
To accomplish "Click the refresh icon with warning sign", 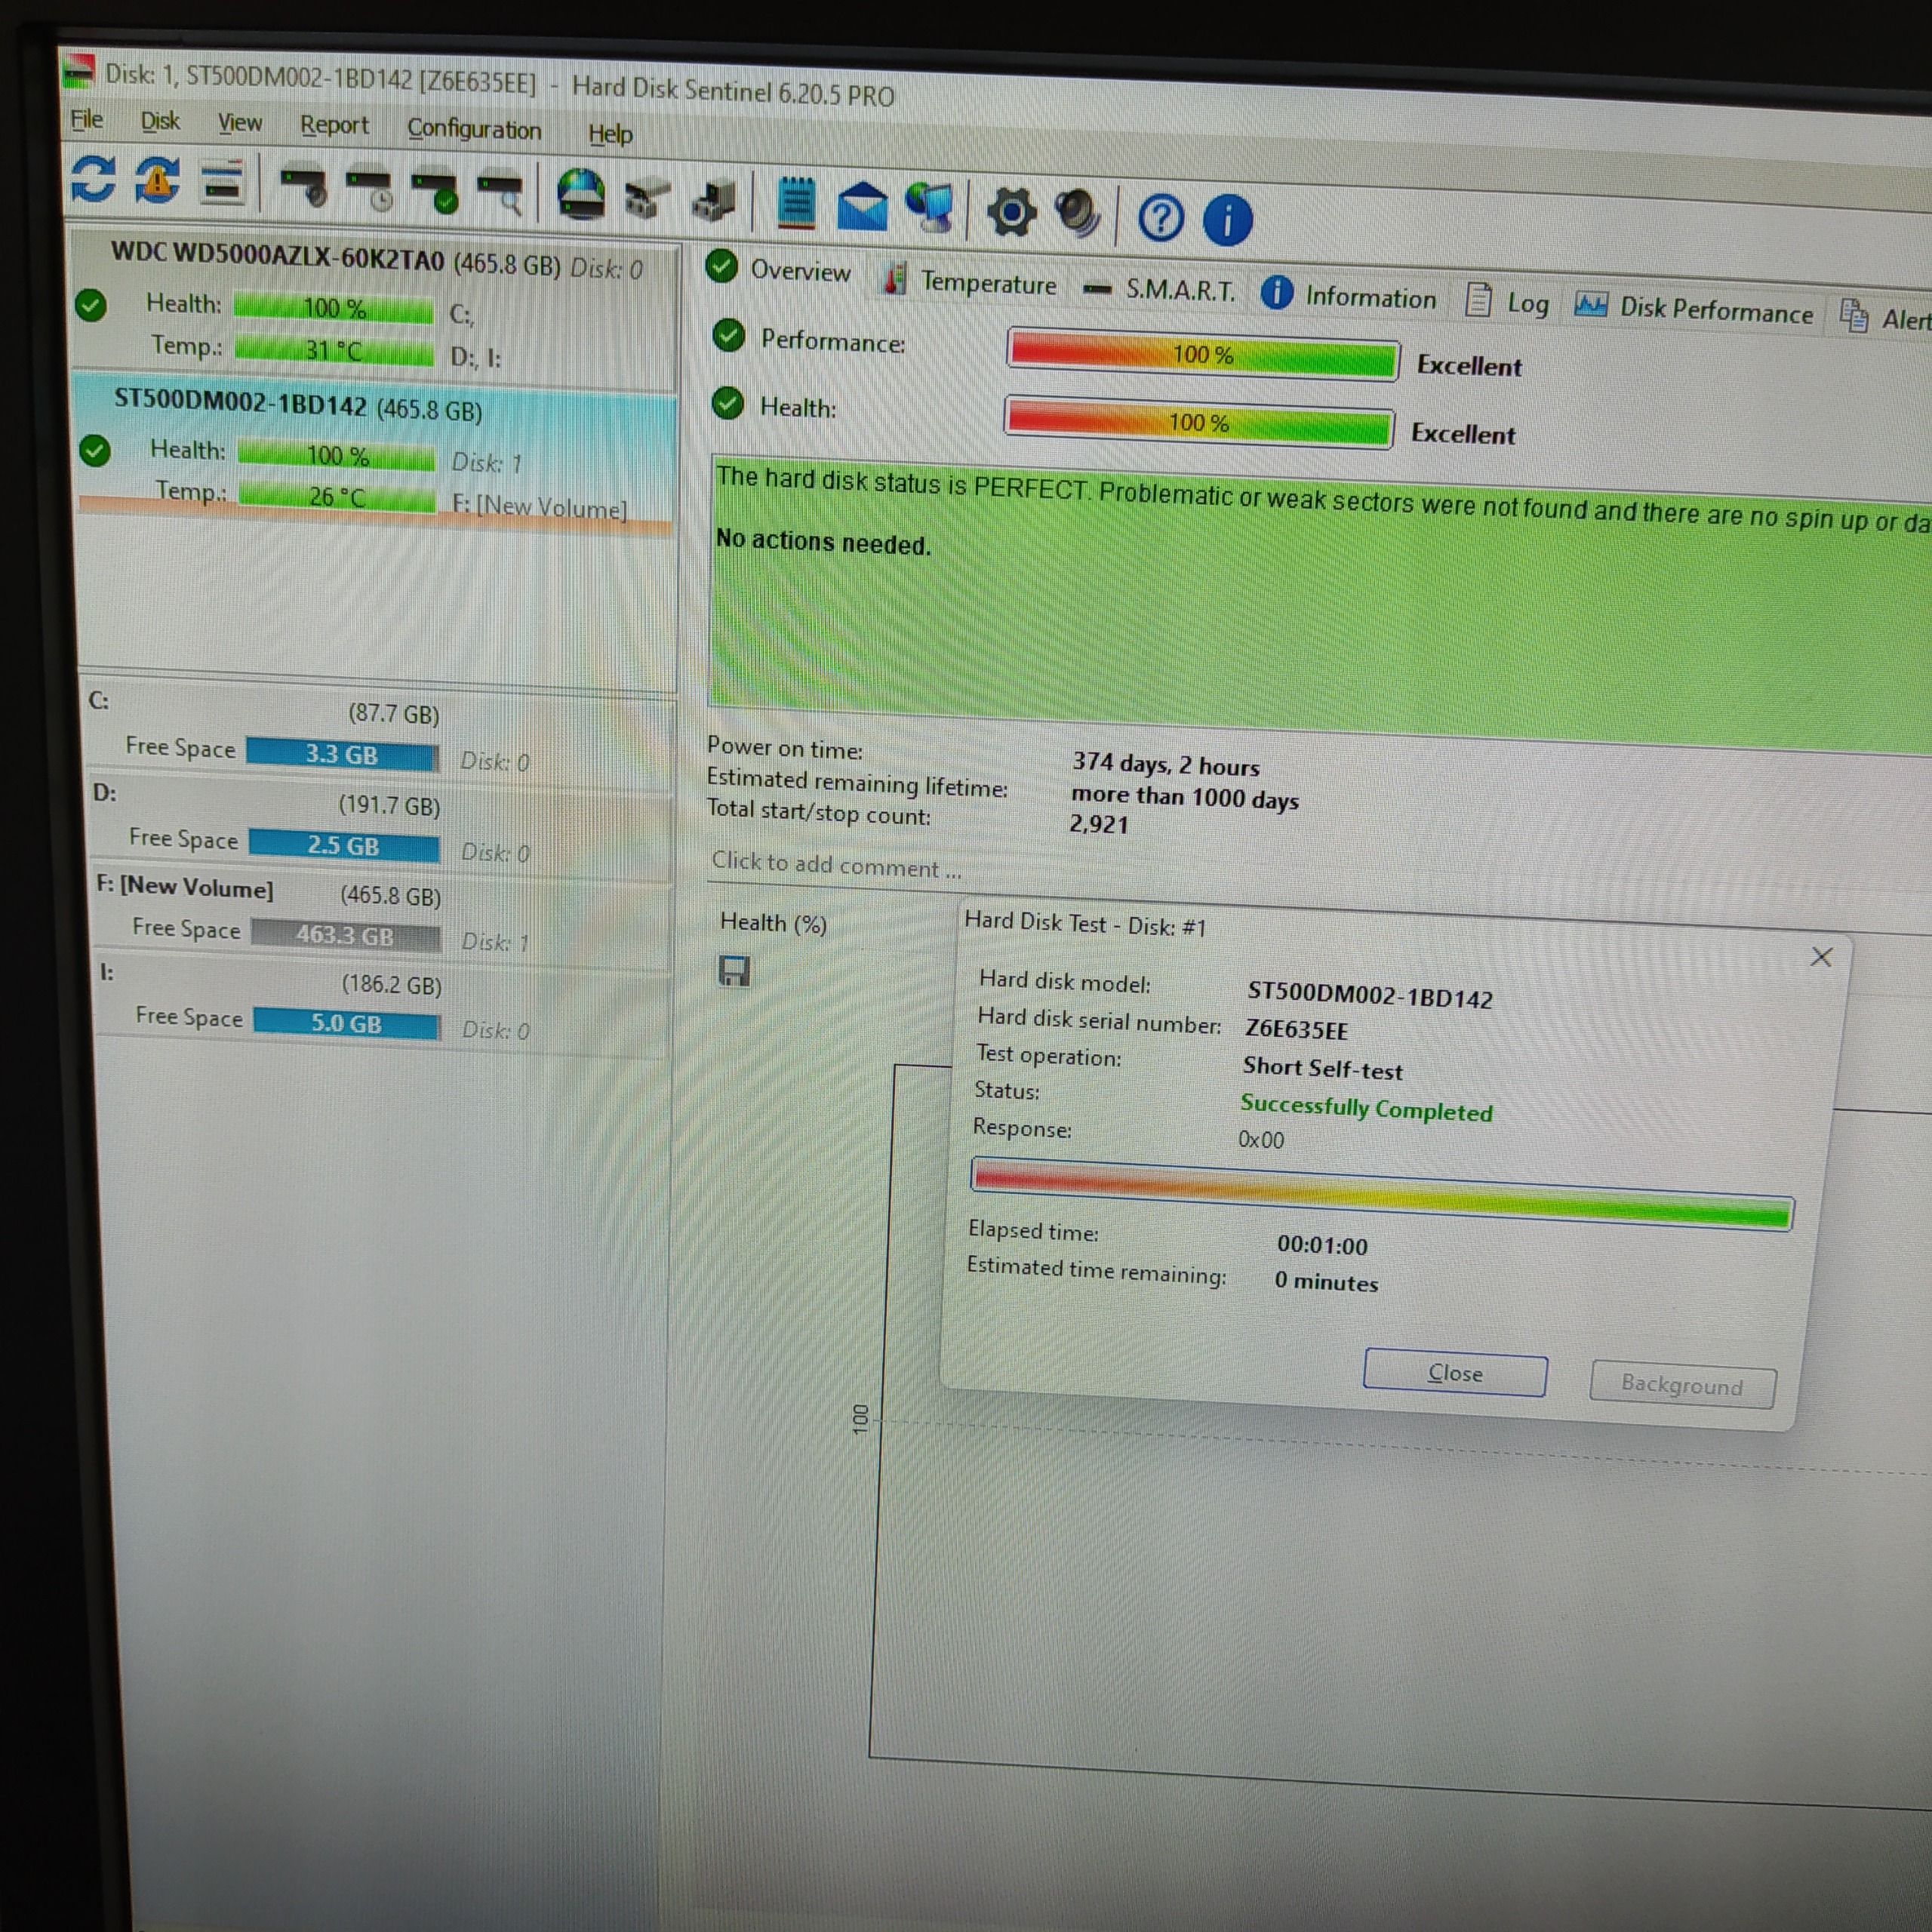I will [158, 181].
